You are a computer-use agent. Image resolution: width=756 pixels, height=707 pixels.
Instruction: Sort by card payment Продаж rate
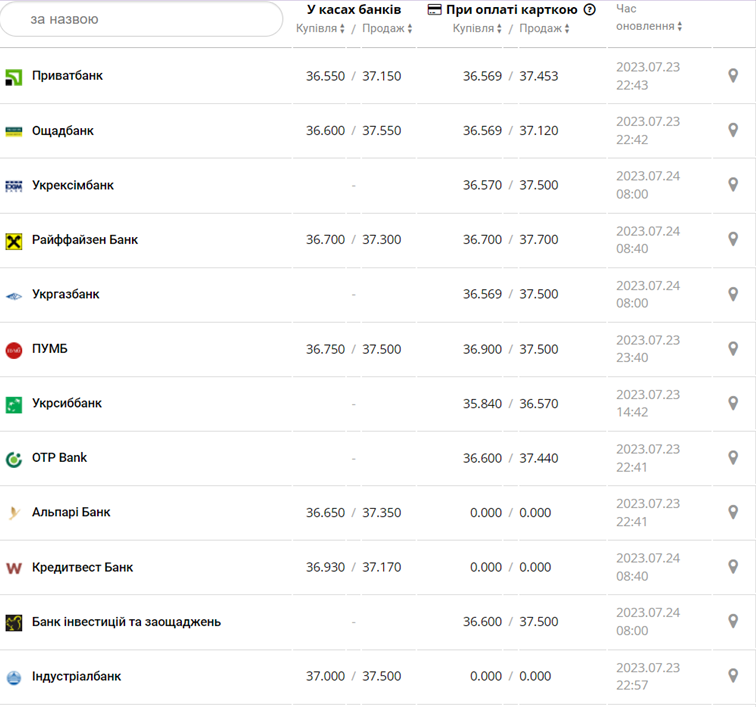pyautogui.click(x=545, y=29)
